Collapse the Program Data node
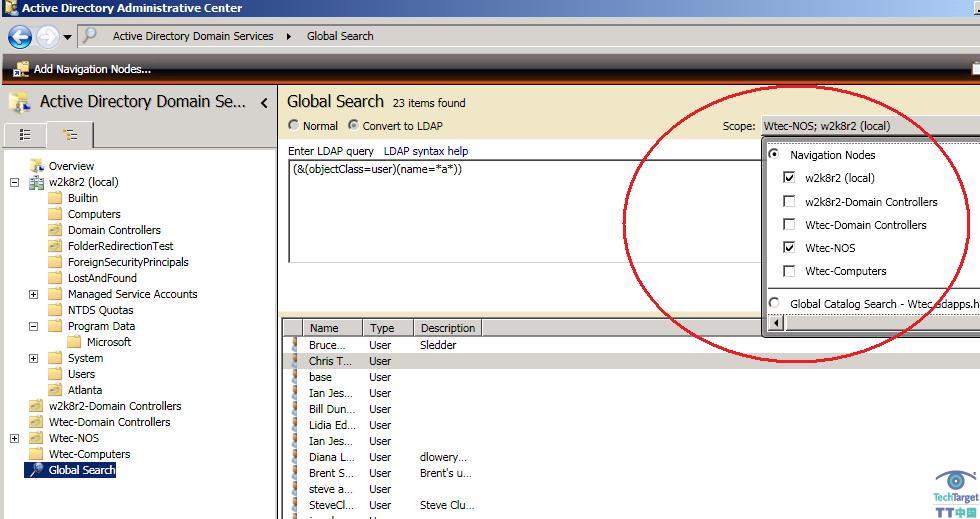 click(34, 326)
